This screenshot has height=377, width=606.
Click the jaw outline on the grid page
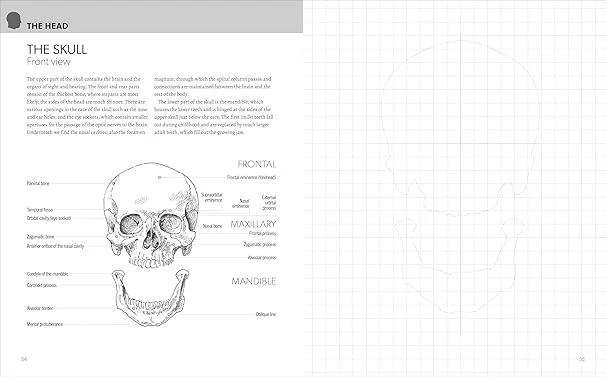(x=459, y=265)
